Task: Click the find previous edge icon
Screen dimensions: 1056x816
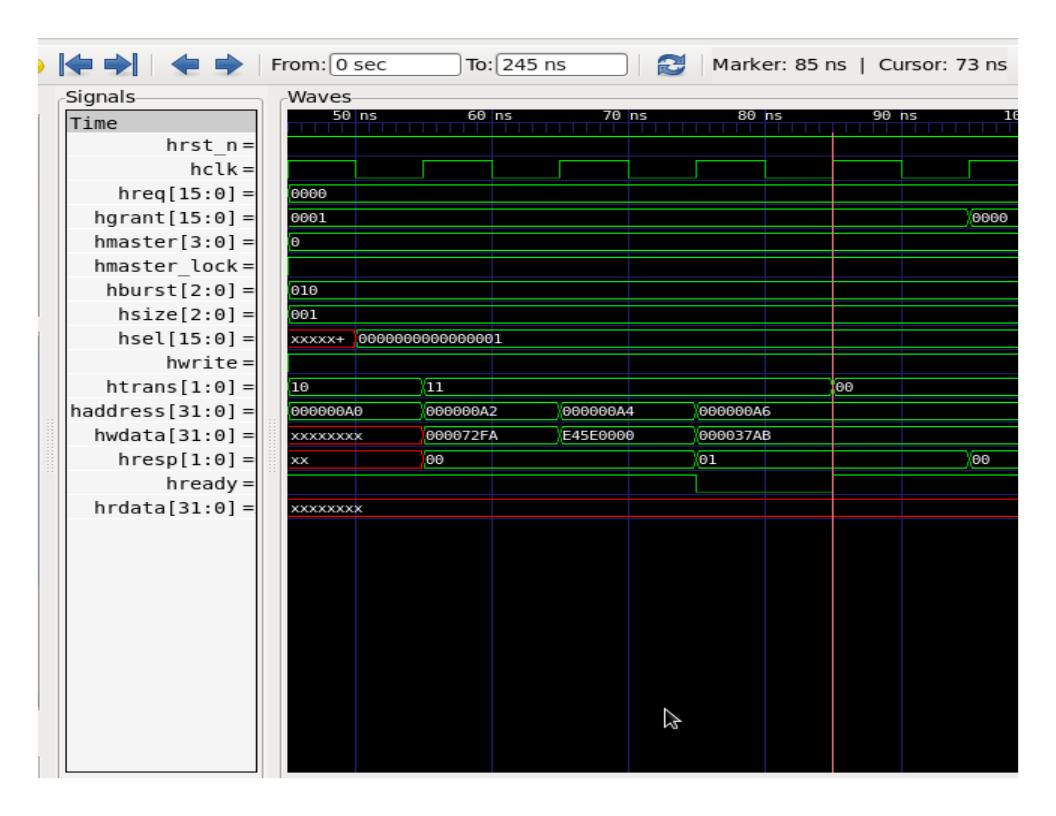Action: pos(185,65)
